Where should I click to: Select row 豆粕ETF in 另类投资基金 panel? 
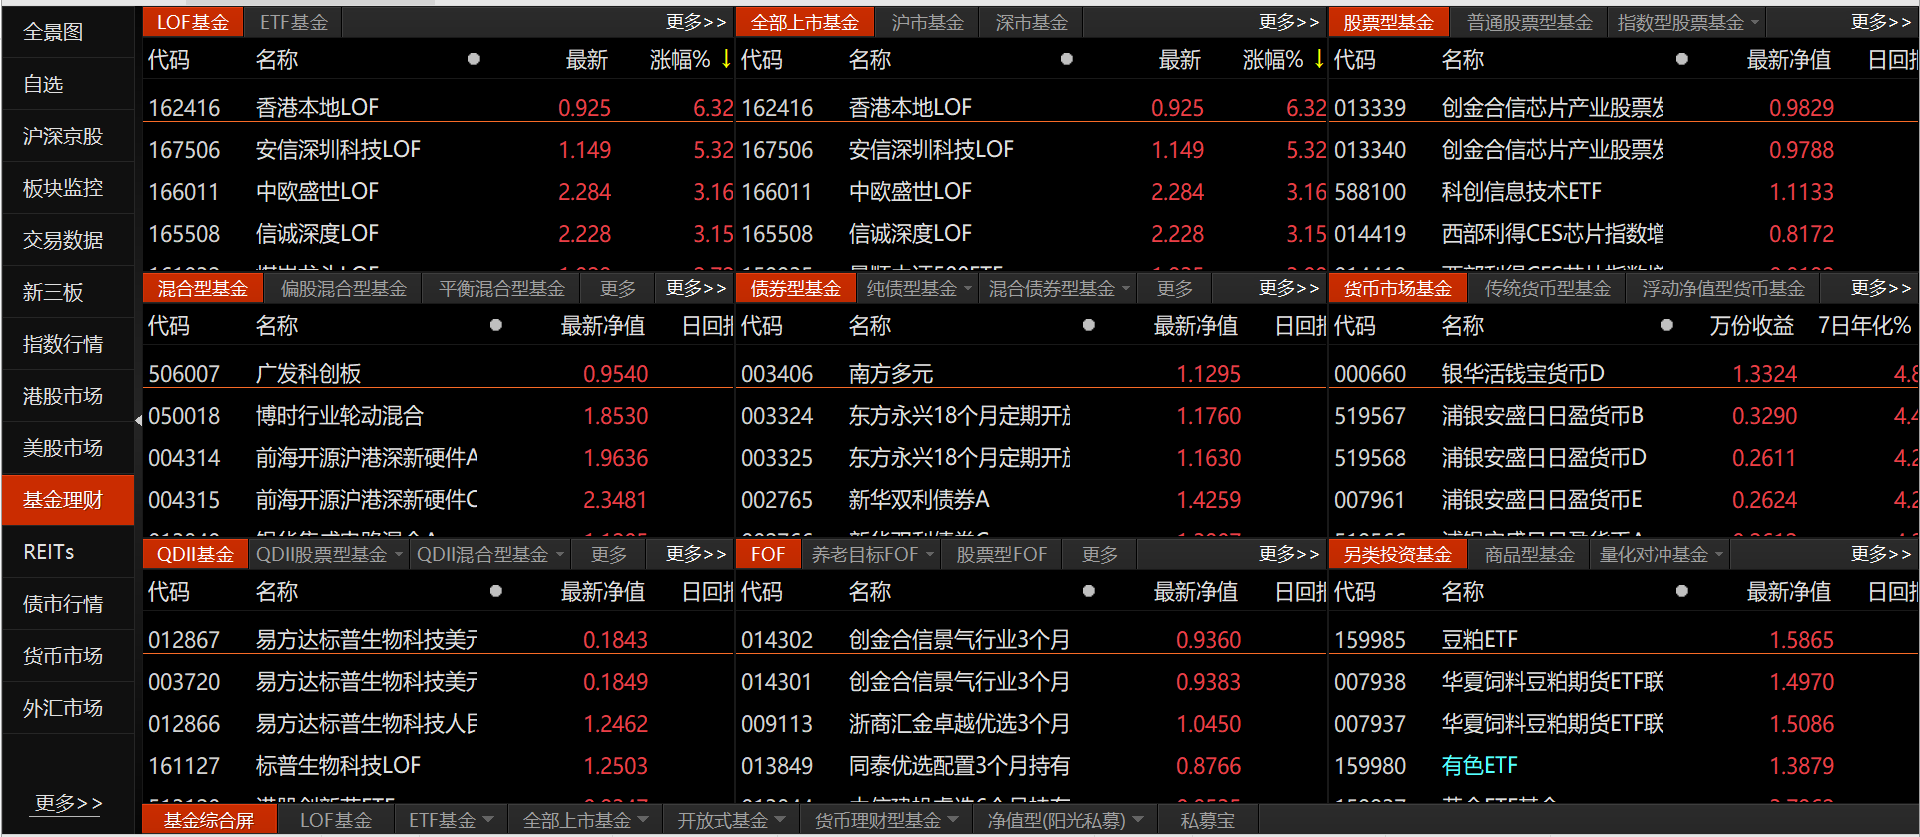[1624, 639]
